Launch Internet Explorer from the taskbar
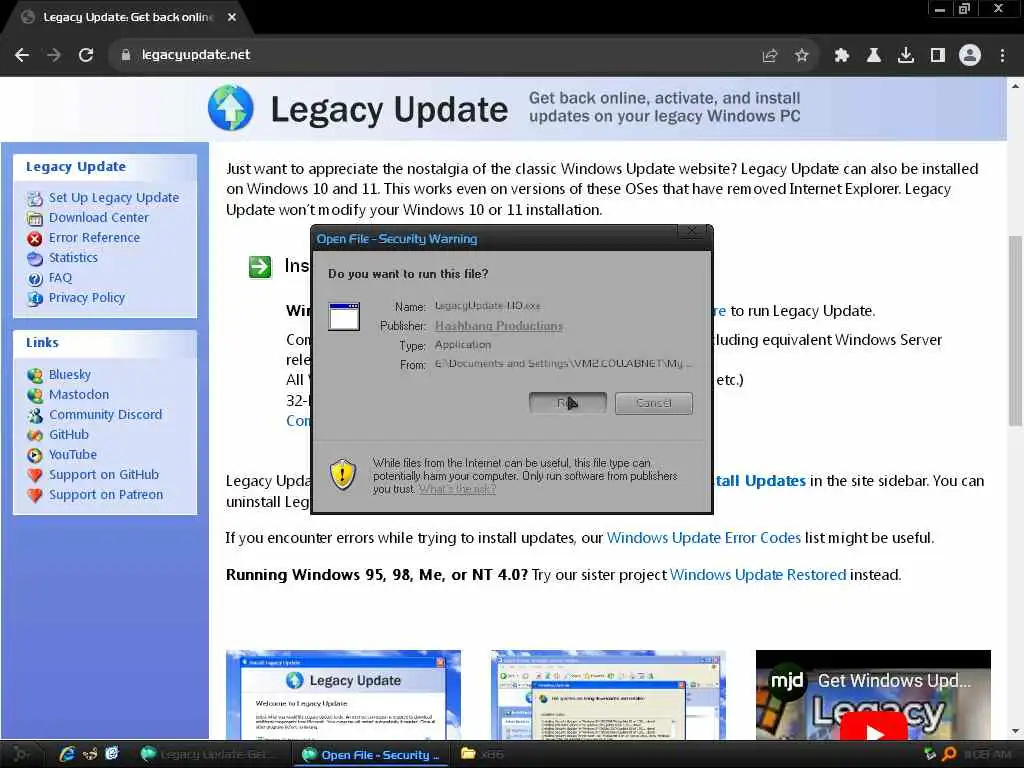The height and width of the screenshot is (768, 1024). pyautogui.click(x=67, y=754)
